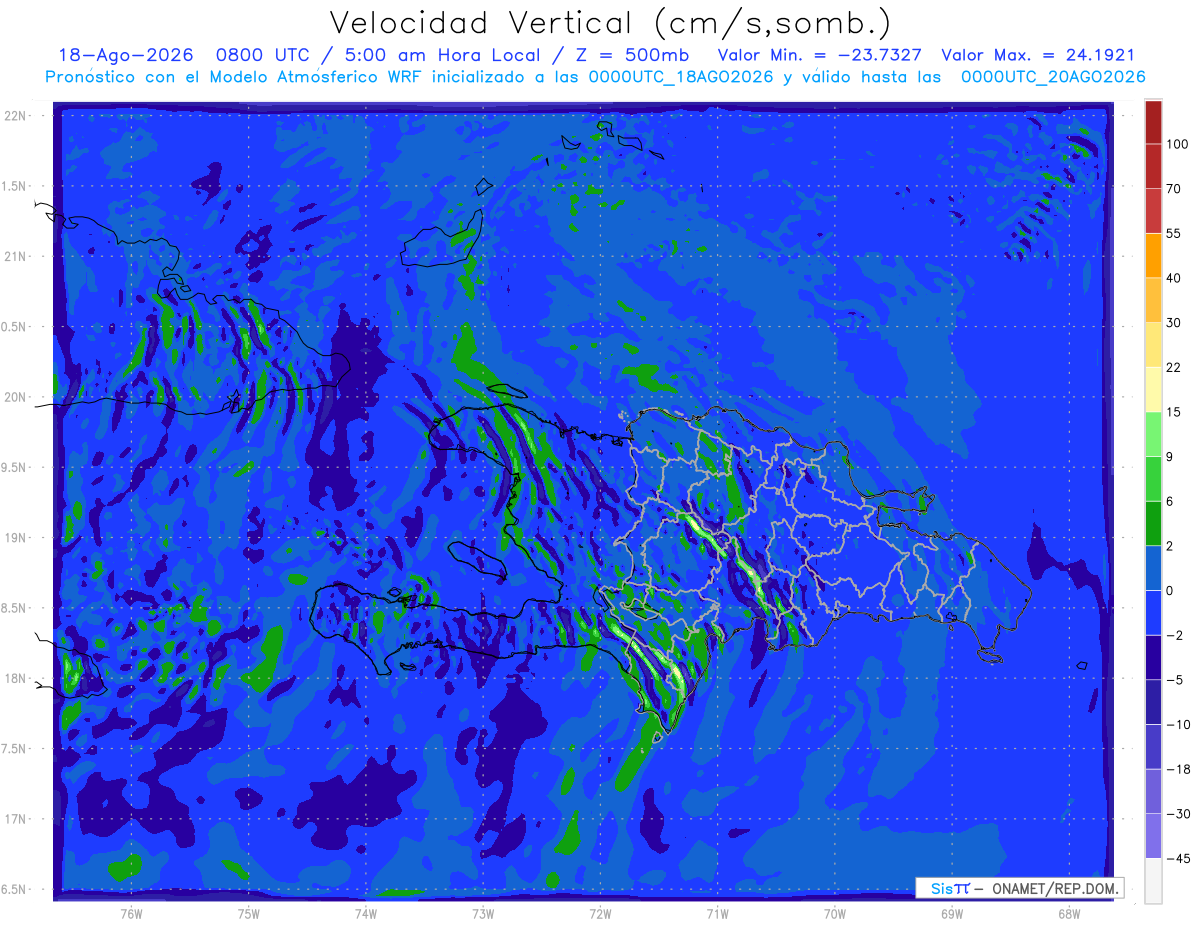Click the longitude label "70W"
The height and width of the screenshot is (927, 1200).
pyautogui.click(x=835, y=913)
